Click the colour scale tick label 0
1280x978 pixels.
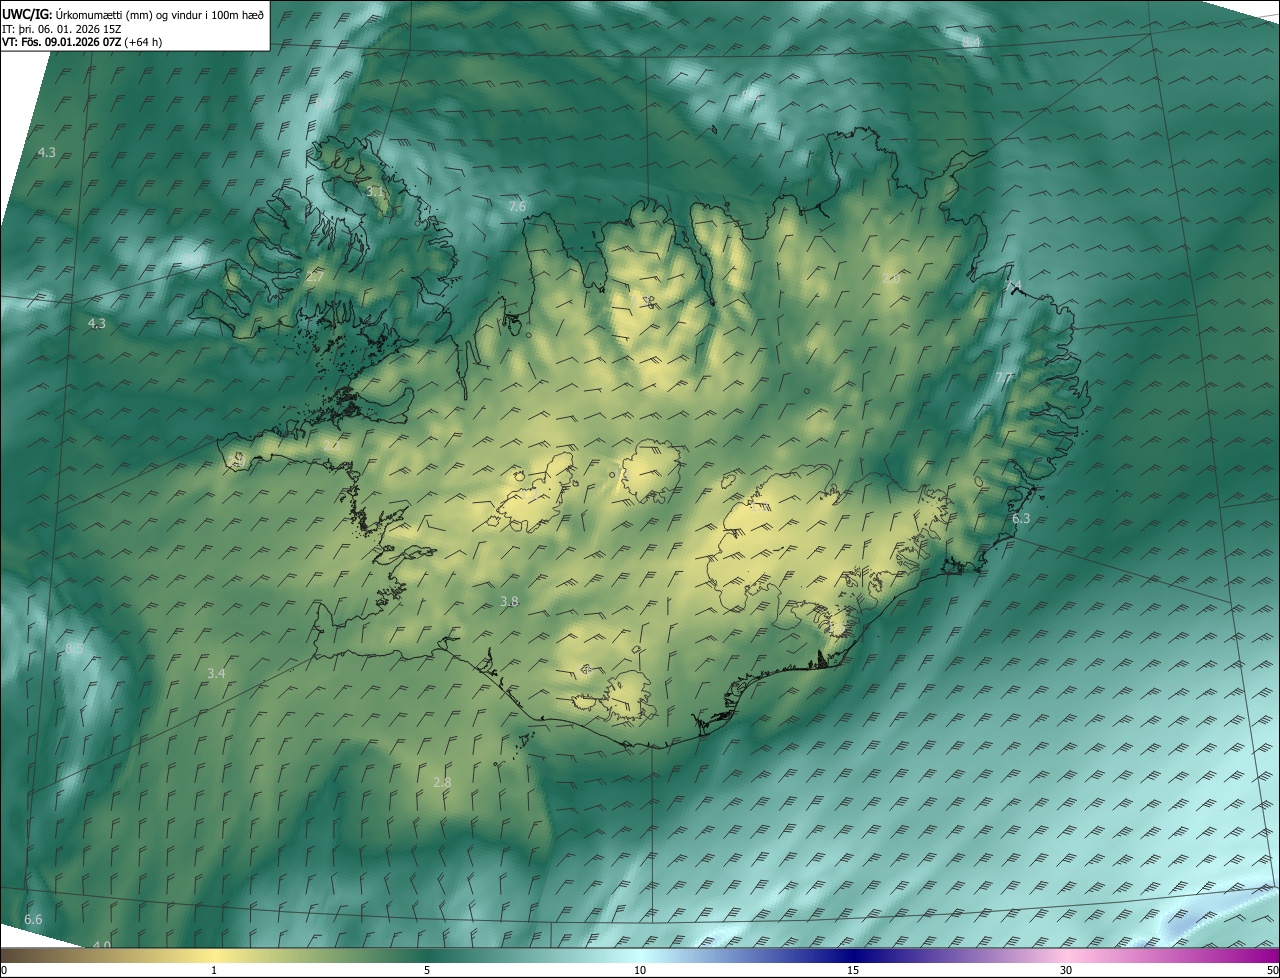4,970
